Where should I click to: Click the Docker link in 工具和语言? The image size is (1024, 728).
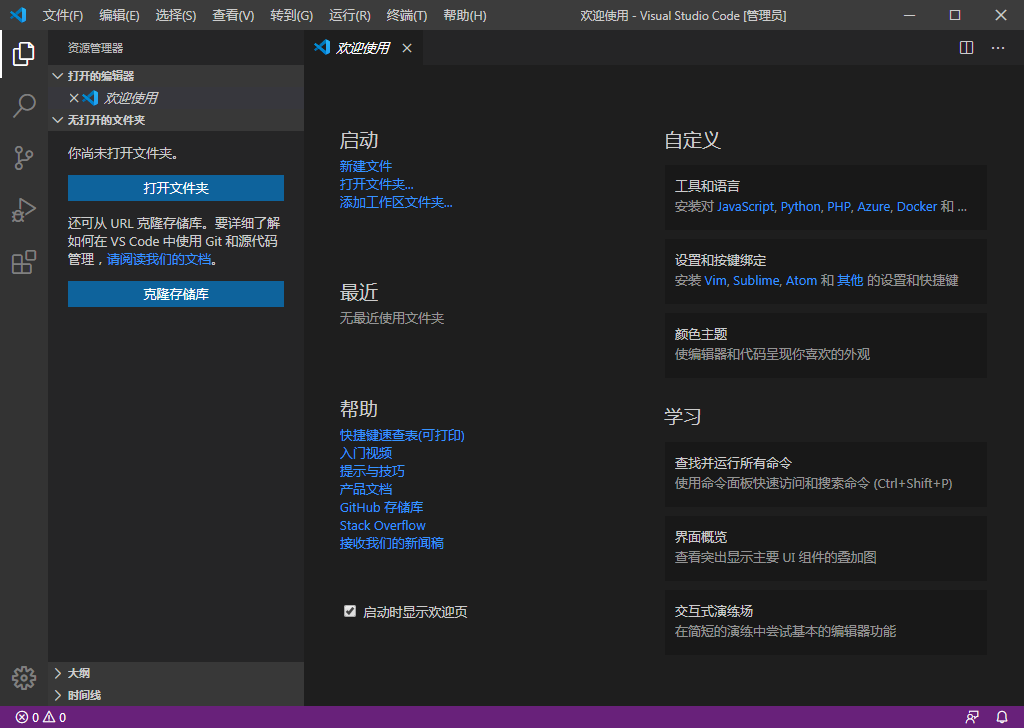click(917, 206)
